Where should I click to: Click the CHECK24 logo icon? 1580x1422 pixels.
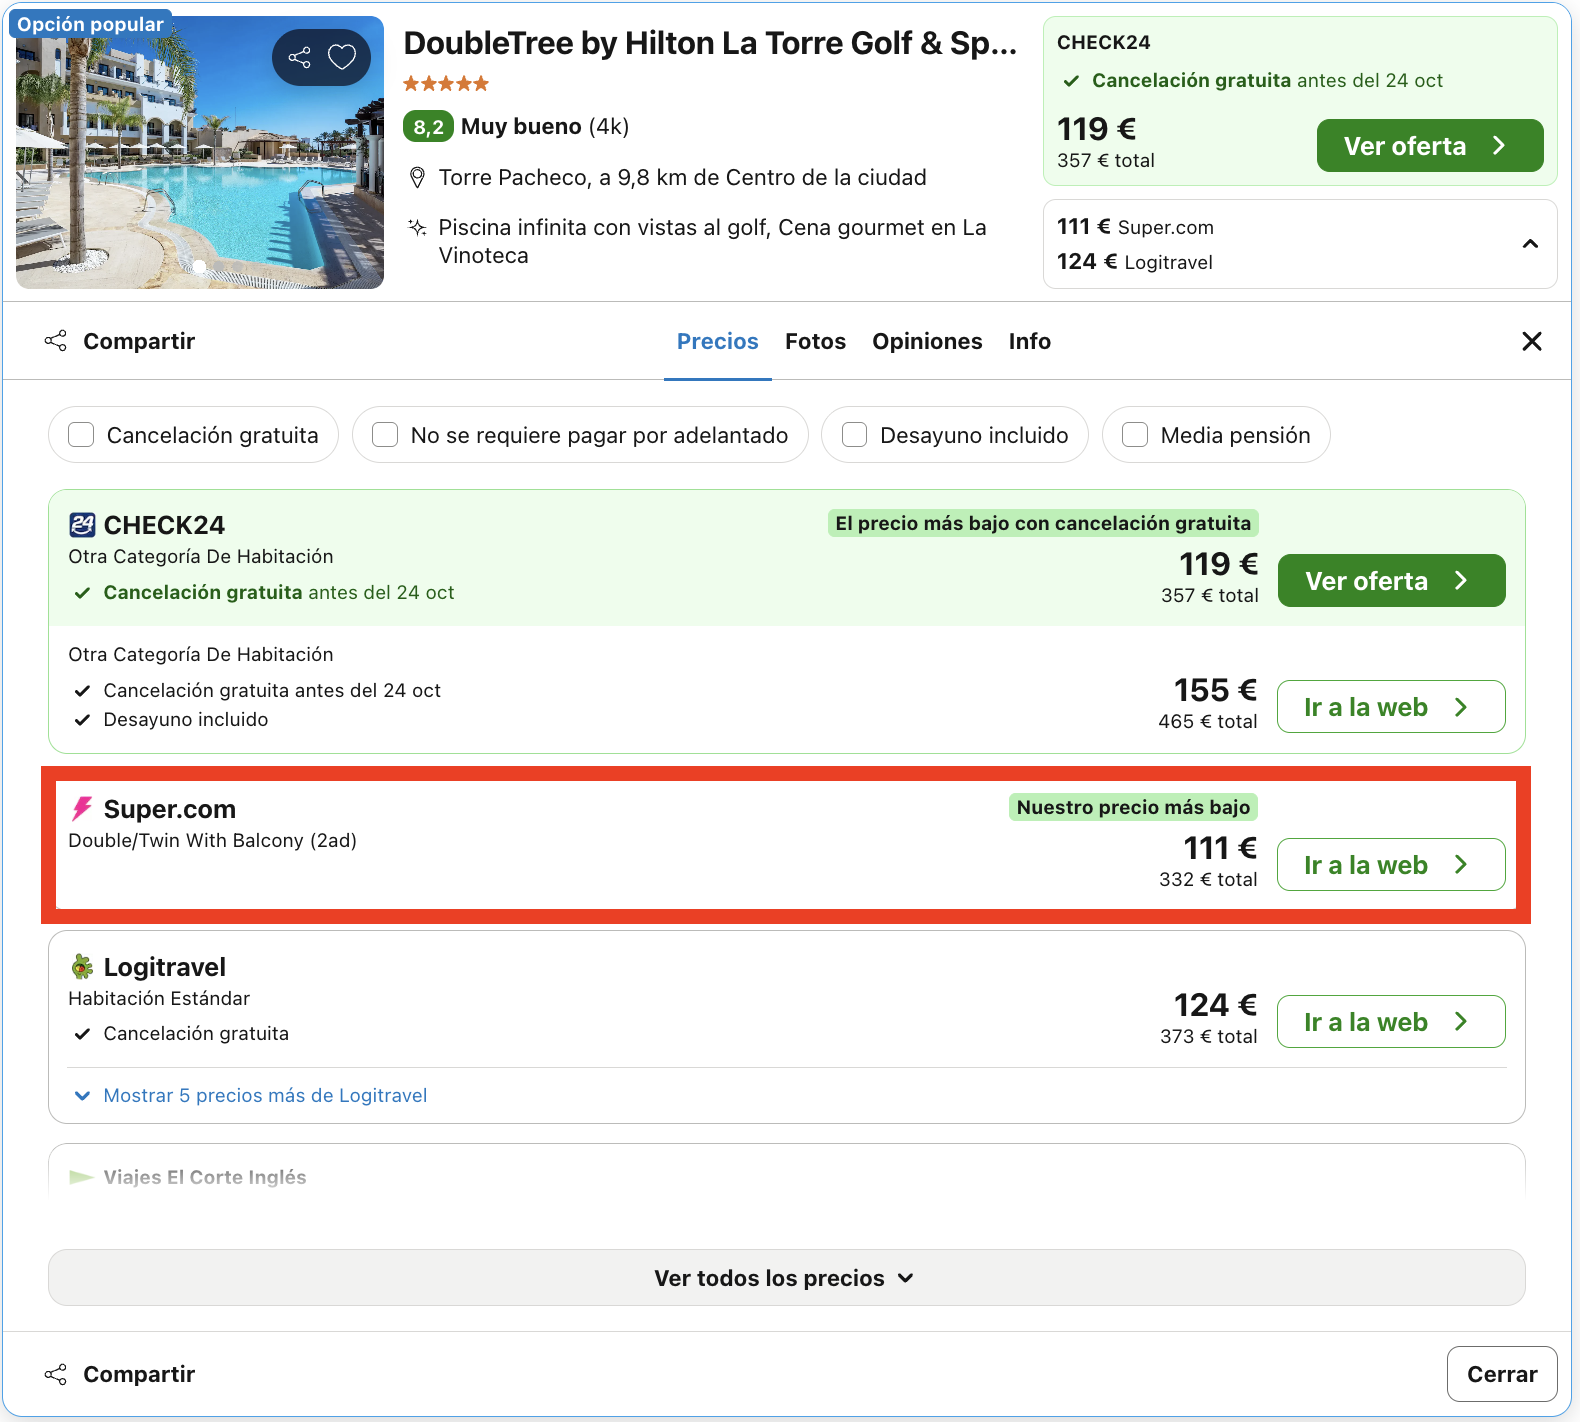point(82,525)
